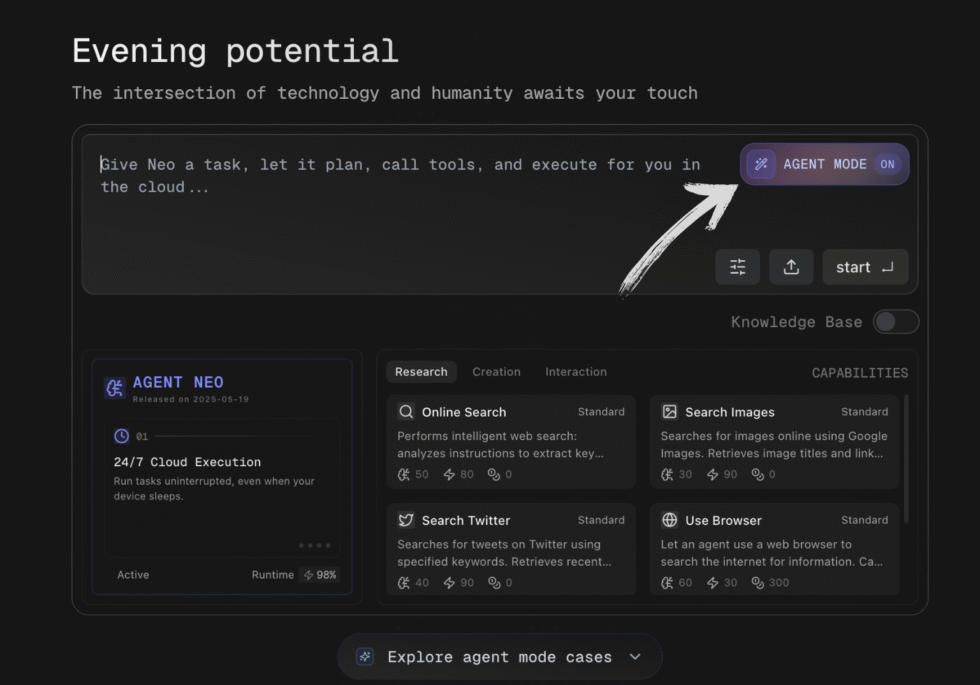Select the Research tab
This screenshot has width=980, height=685.
pyautogui.click(x=421, y=372)
